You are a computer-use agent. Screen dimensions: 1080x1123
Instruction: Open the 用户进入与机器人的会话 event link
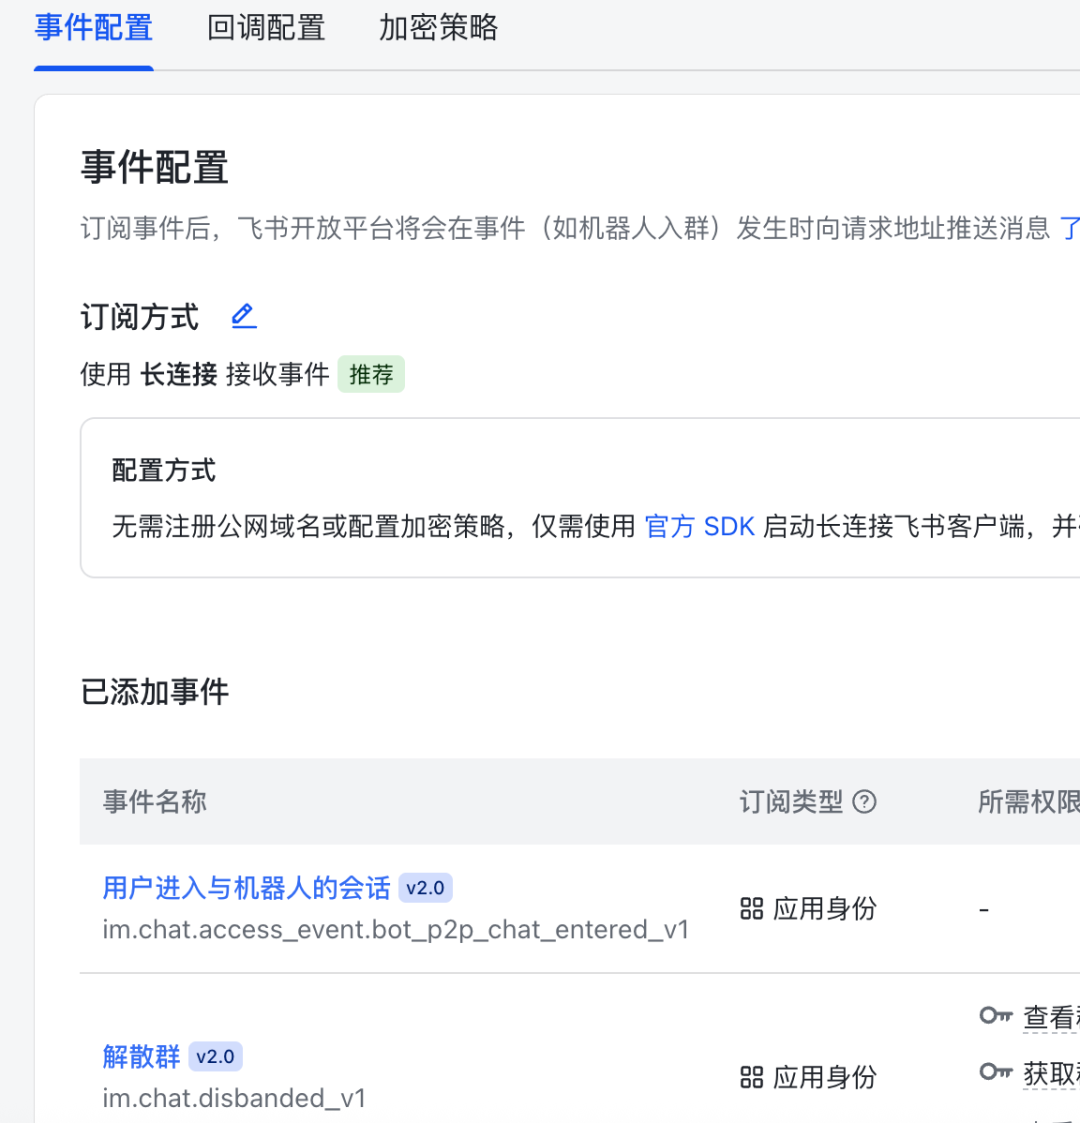click(246, 888)
